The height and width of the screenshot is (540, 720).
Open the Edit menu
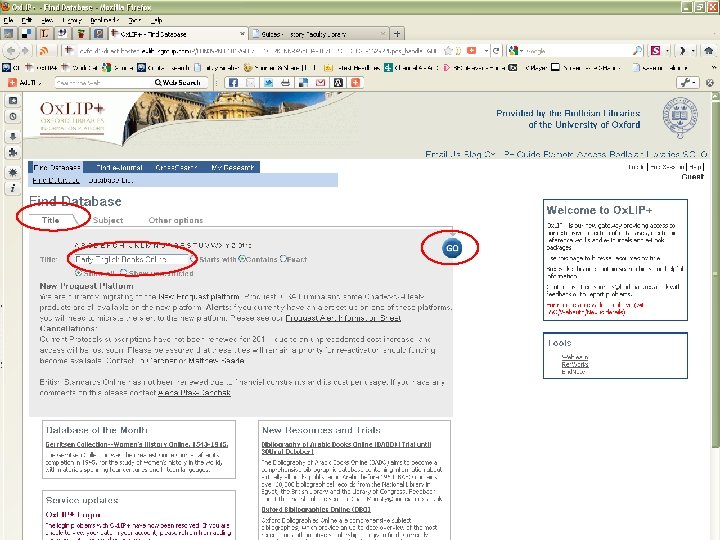27,20
